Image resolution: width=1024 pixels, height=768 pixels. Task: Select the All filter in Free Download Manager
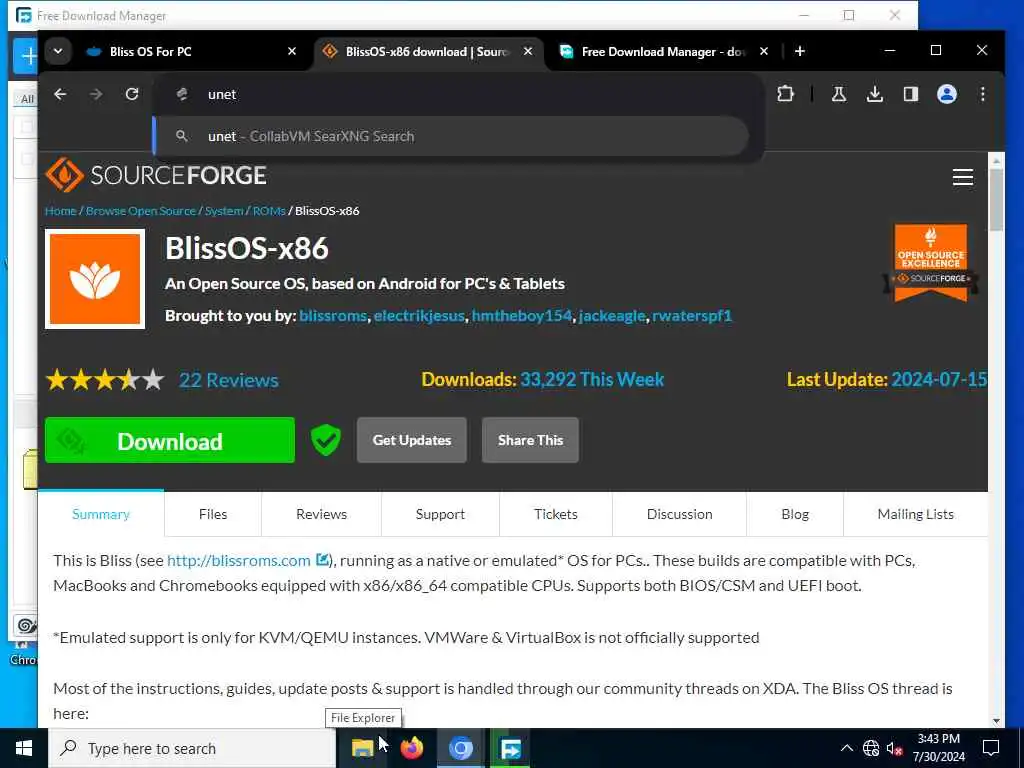(x=26, y=99)
